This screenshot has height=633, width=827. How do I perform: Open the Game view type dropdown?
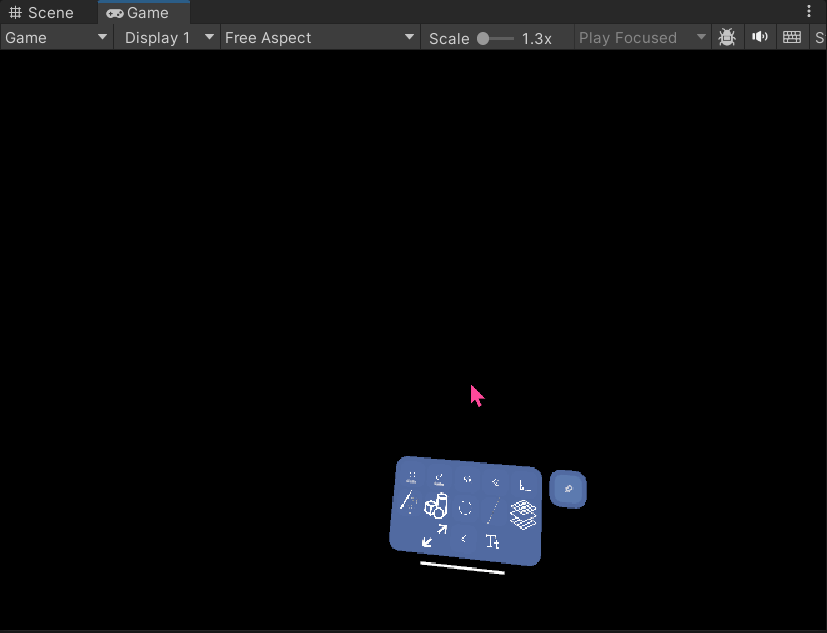(x=56, y=38)
